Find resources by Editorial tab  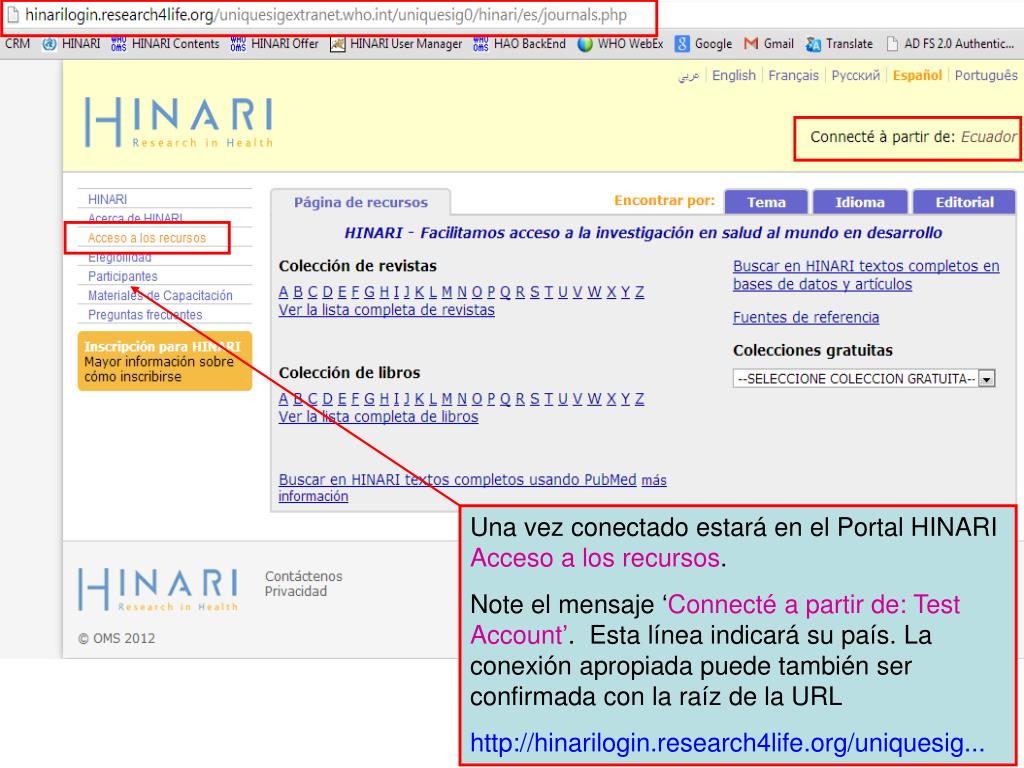[965, 202]
